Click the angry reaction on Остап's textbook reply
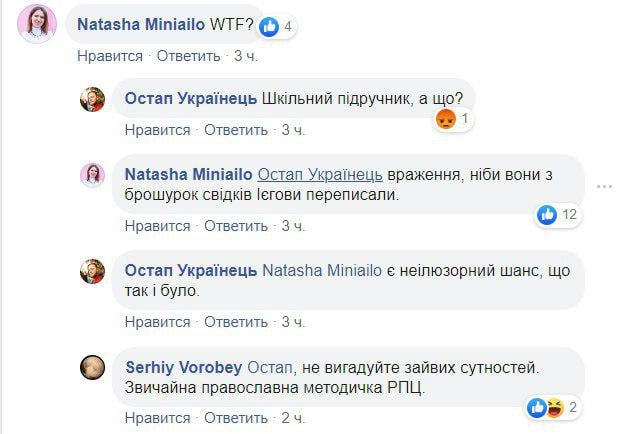 446,121
